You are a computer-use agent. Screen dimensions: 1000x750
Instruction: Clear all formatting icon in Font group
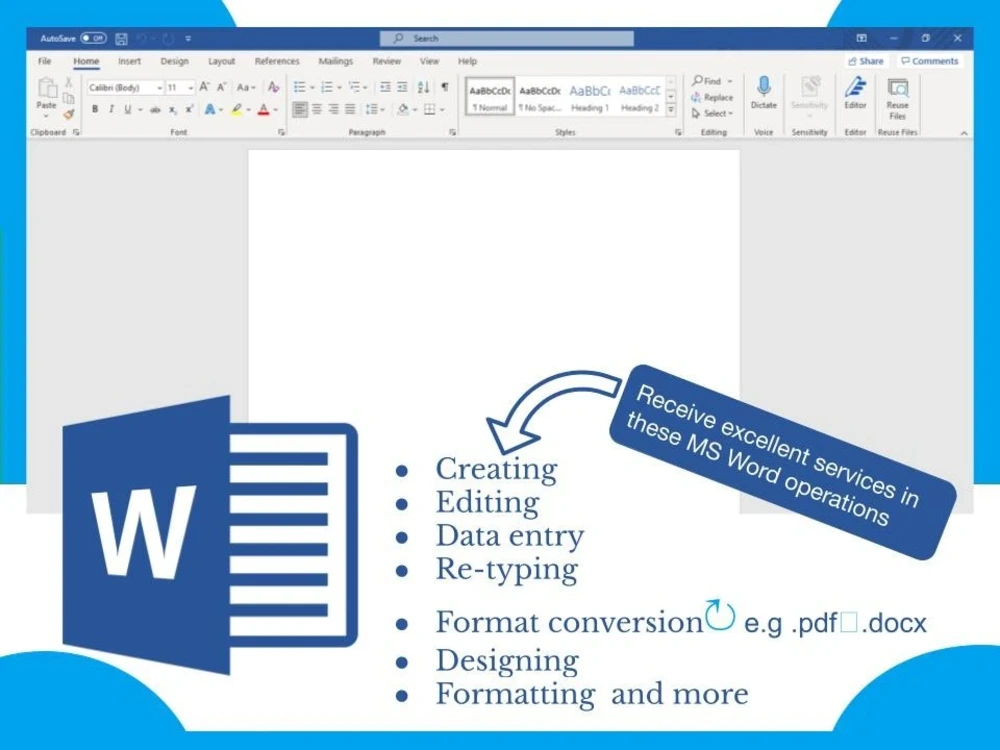pos(273,87)
